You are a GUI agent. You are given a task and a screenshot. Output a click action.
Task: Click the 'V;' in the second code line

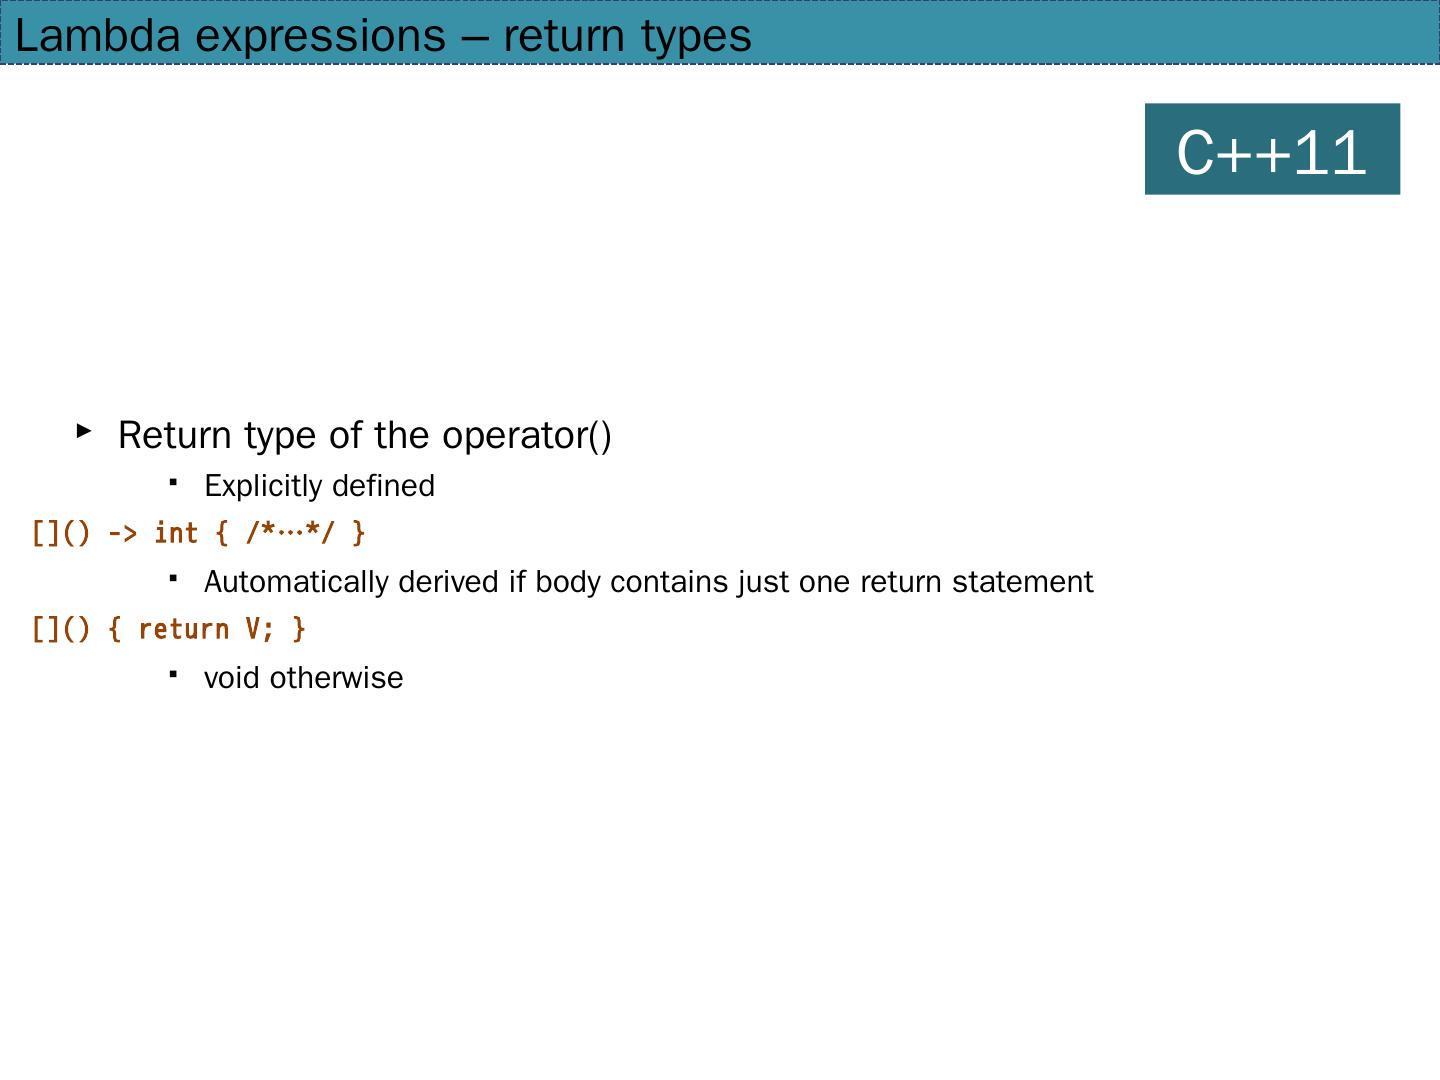coord(259,629)
